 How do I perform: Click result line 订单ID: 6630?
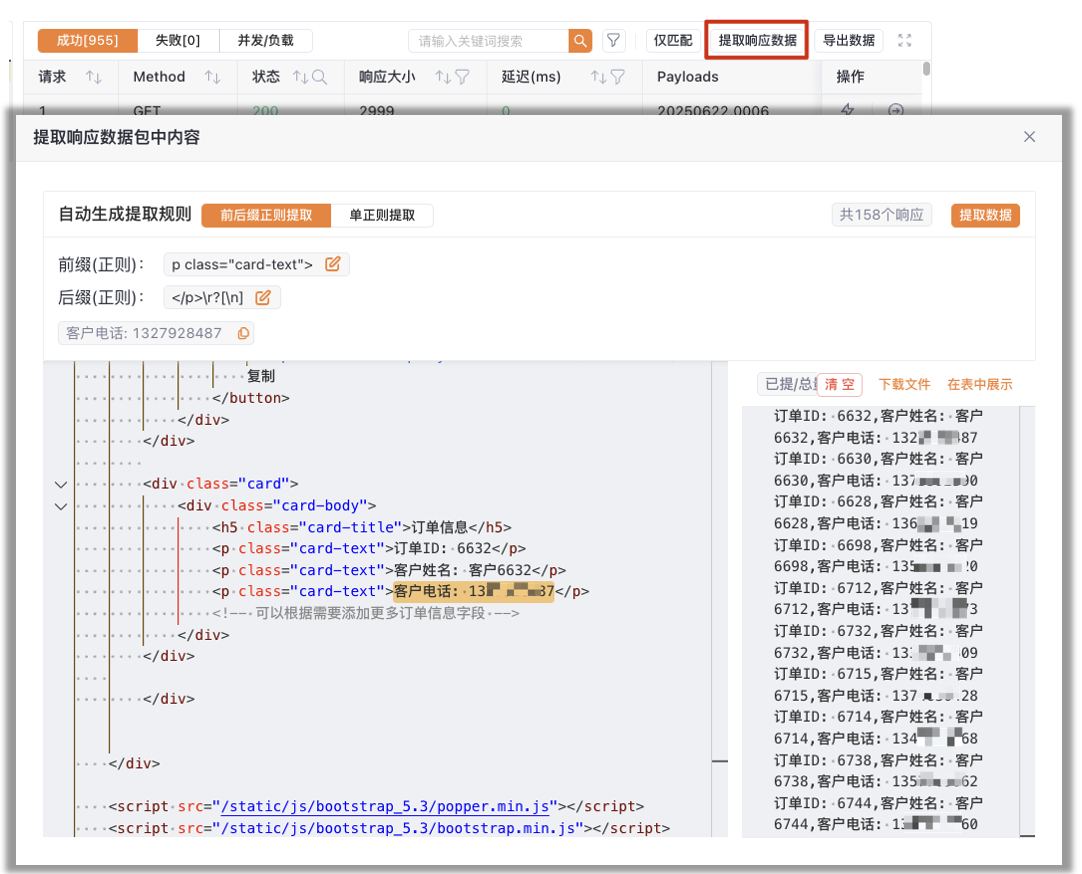878,459
